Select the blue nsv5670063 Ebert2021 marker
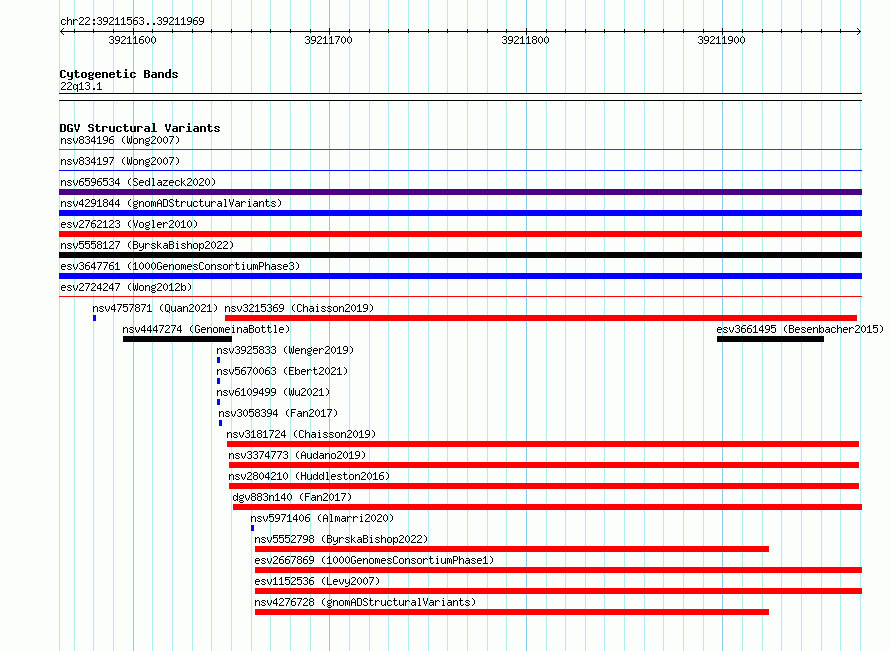 (219, 381)
